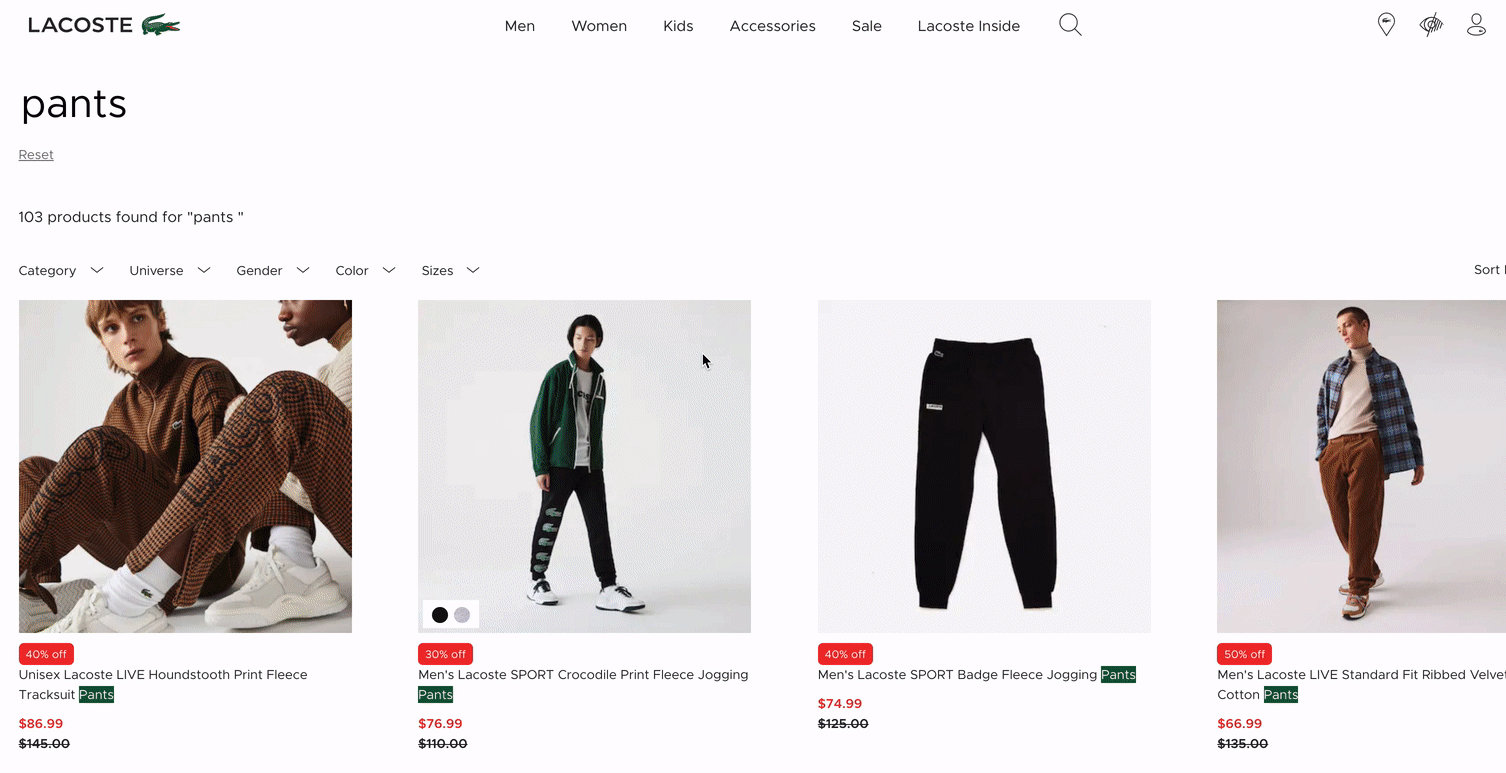Click the 50% off badge on Velvet pants
Image resolution: width=1506 pixels, height=773 pixels.
[1244, 654]
